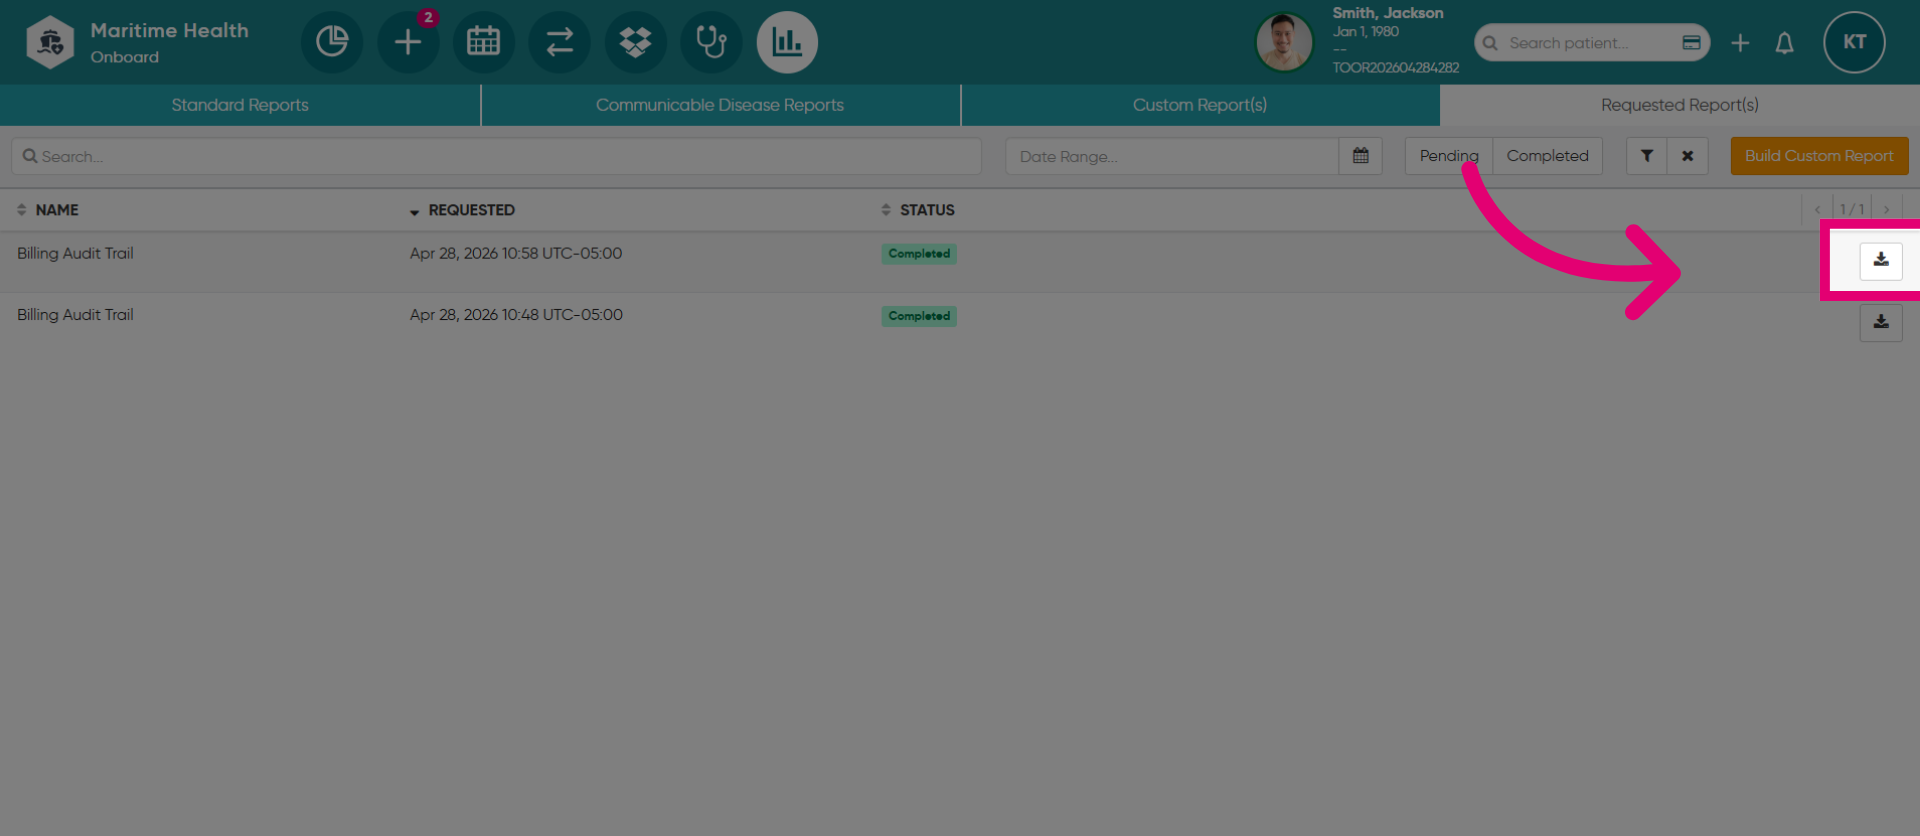This screenshot has width=1920, height=836.
Task: Select the Requested Report(s) tab
Action: 1680,105
